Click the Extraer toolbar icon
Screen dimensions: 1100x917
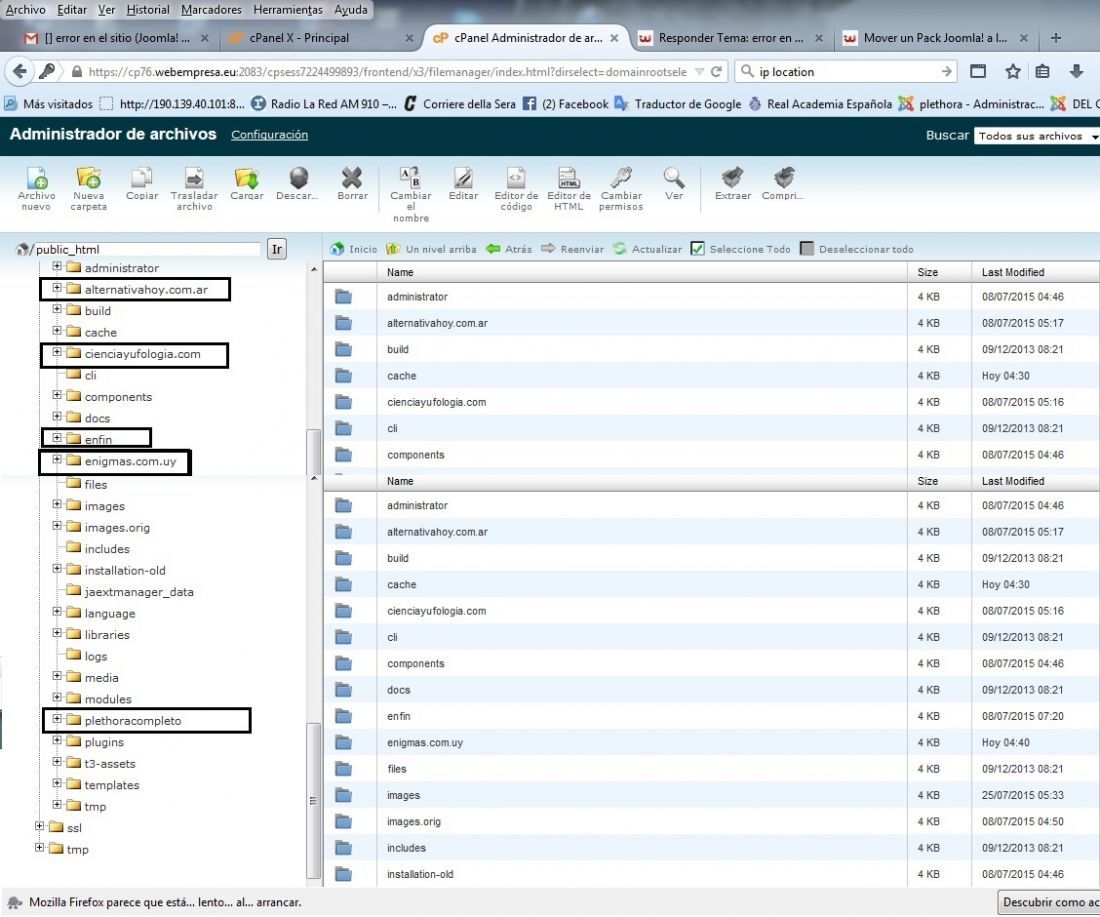pos(733,184)
